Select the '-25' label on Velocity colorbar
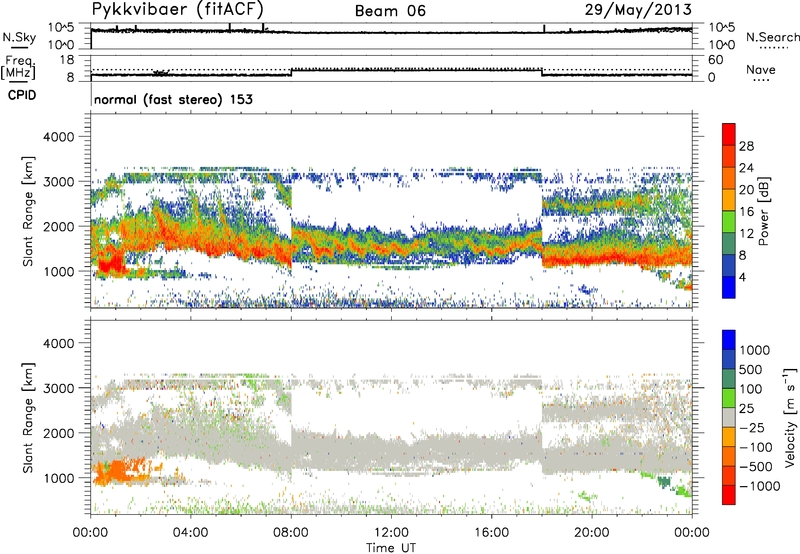The height and width of the screenshot is (554, 800). 752,427
